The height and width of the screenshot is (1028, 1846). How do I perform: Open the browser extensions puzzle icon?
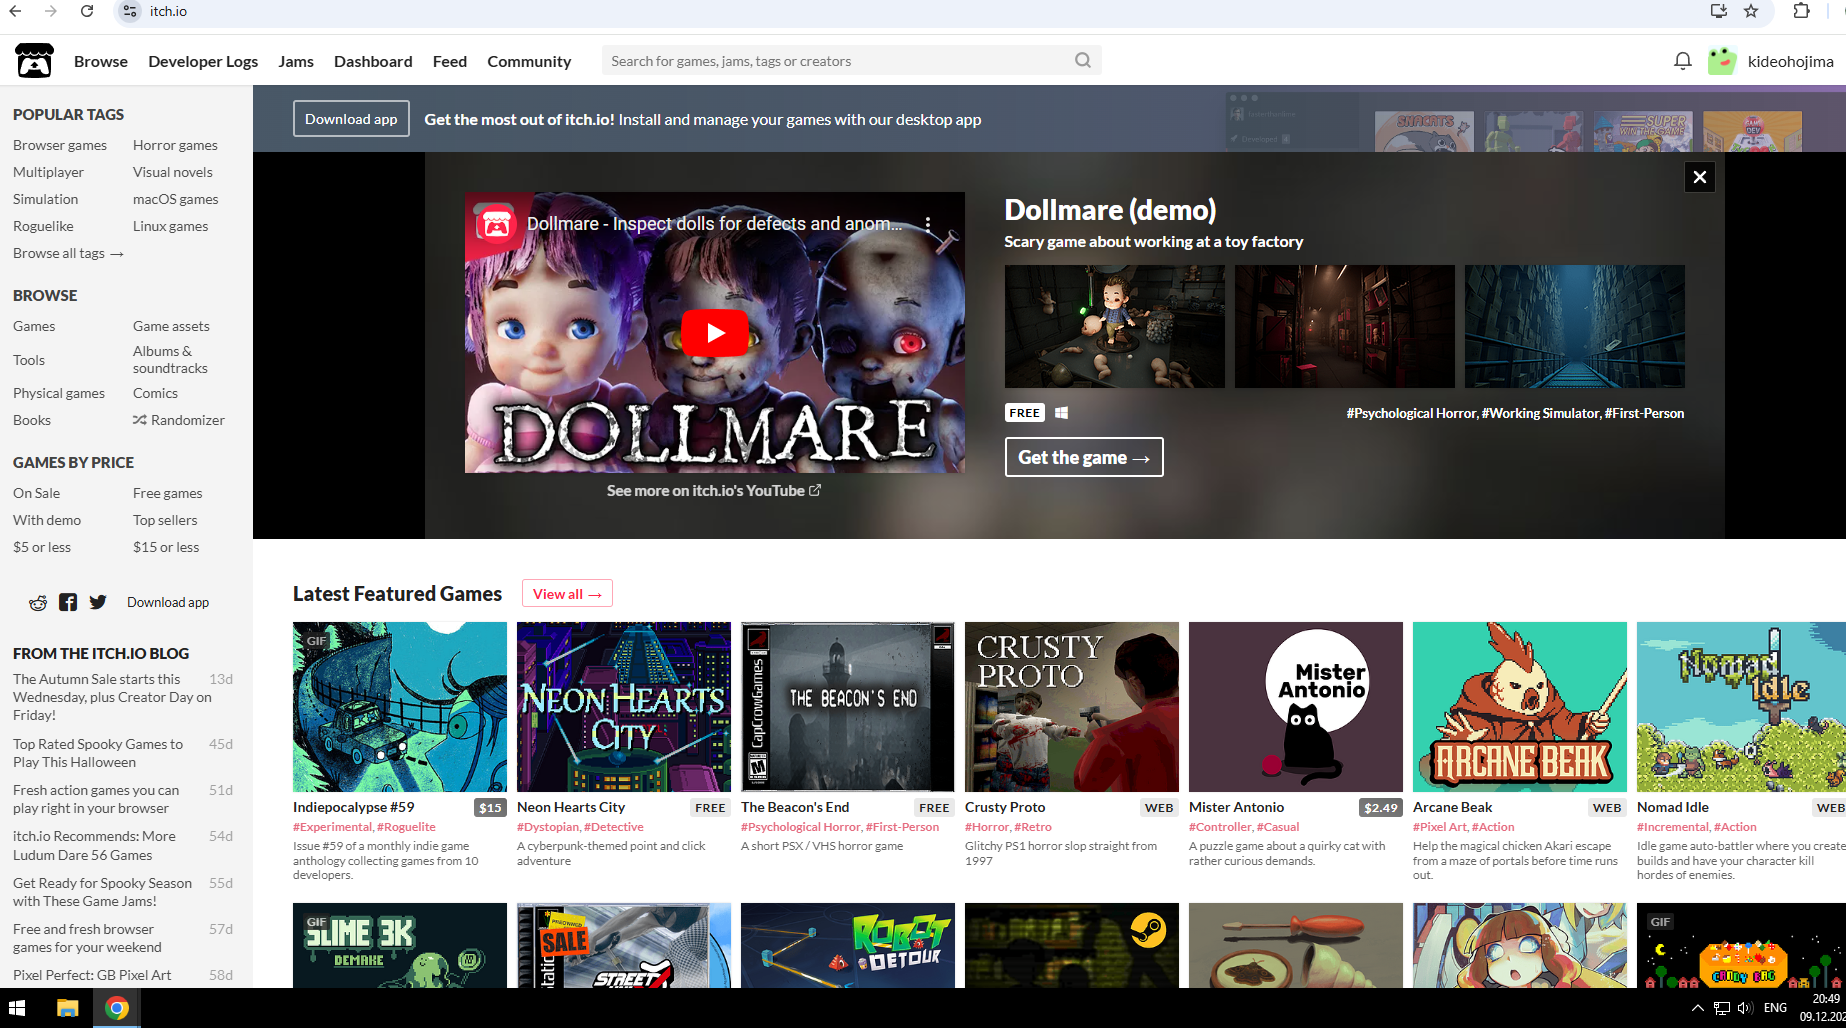[x=1801, y=11]
